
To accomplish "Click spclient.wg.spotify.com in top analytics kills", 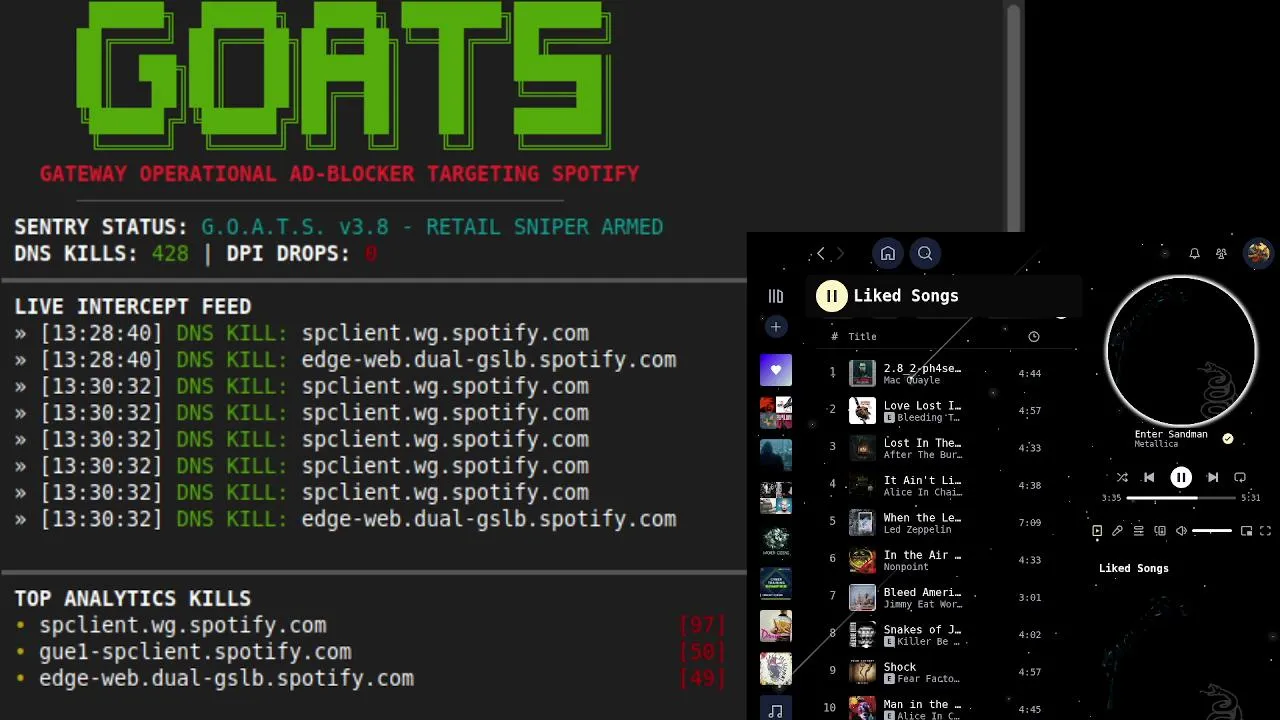I will [183, 625].
